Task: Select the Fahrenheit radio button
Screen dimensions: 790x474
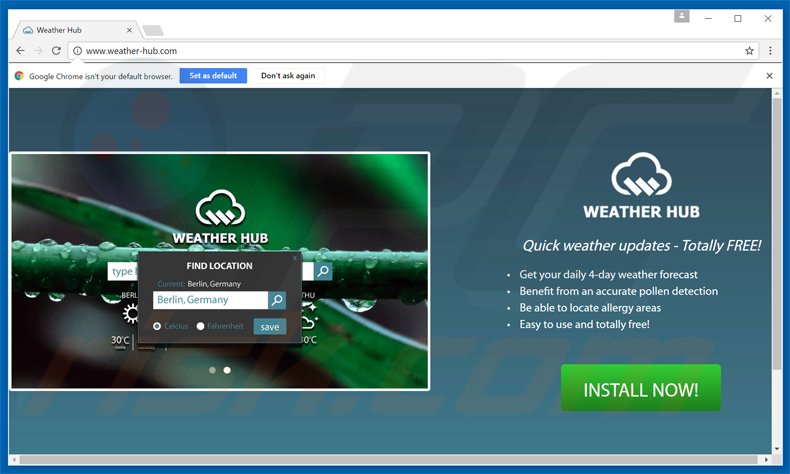Action: pyautogui.click(x=200, y=326)
